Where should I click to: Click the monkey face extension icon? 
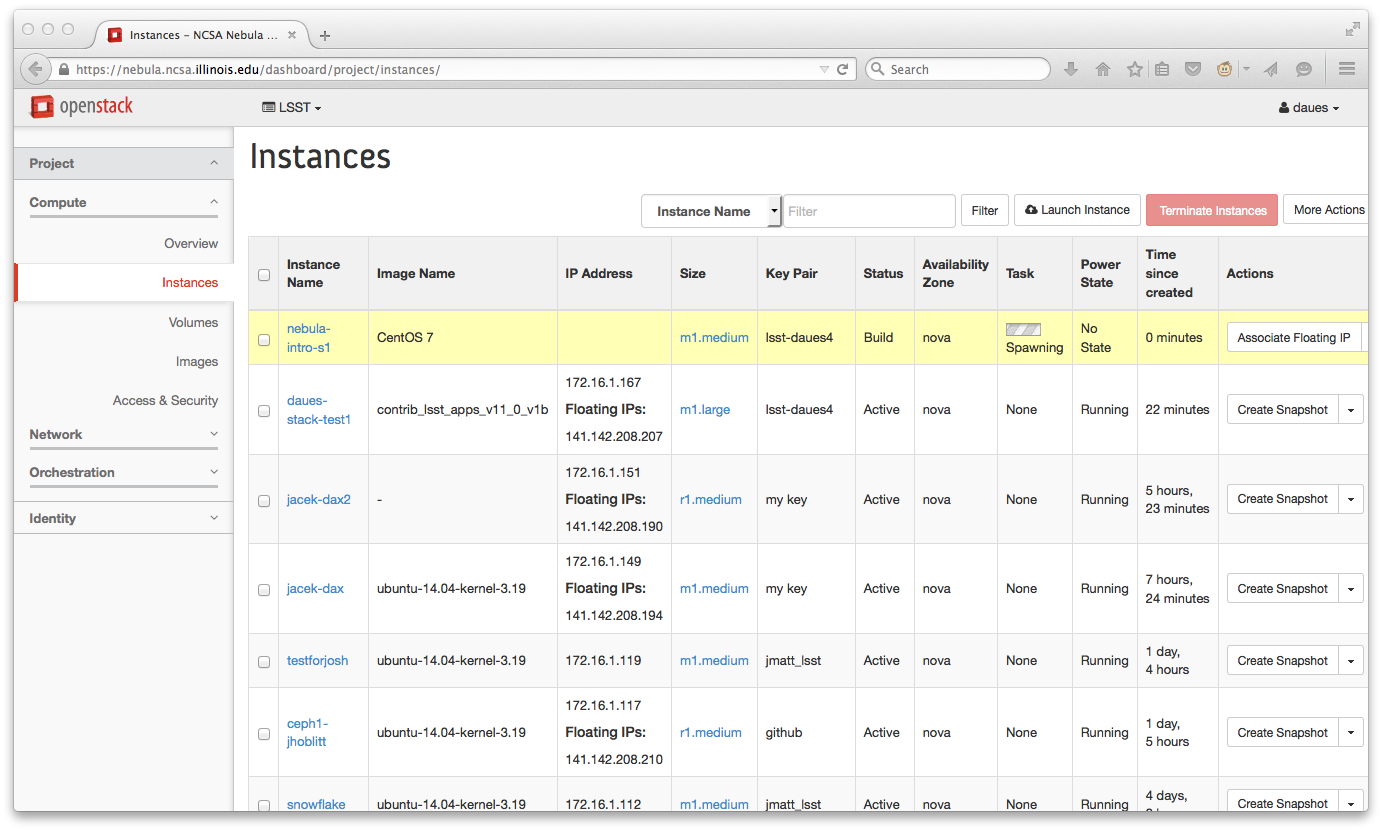point(1224,69)
